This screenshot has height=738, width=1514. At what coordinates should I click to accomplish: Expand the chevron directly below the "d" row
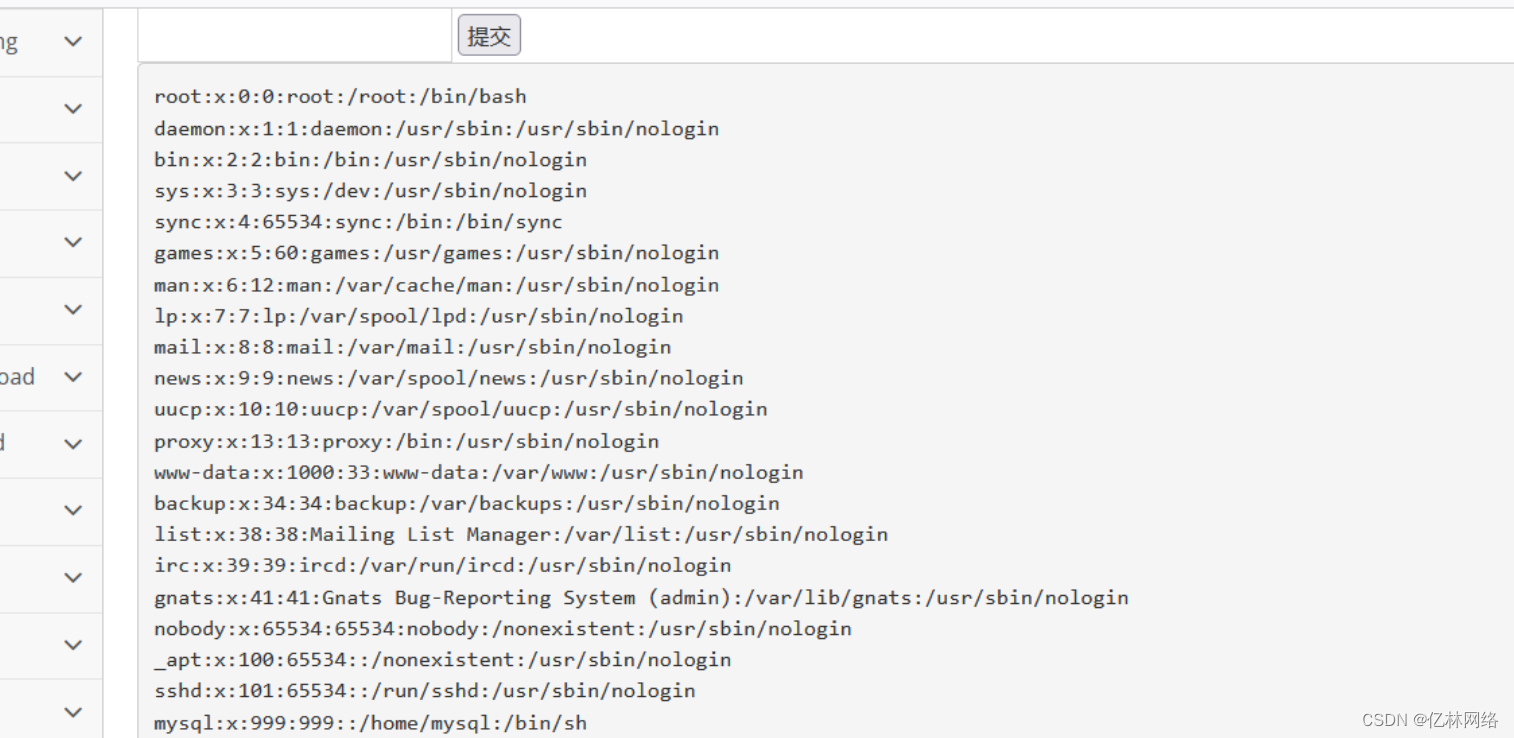[x=73, y=511]
